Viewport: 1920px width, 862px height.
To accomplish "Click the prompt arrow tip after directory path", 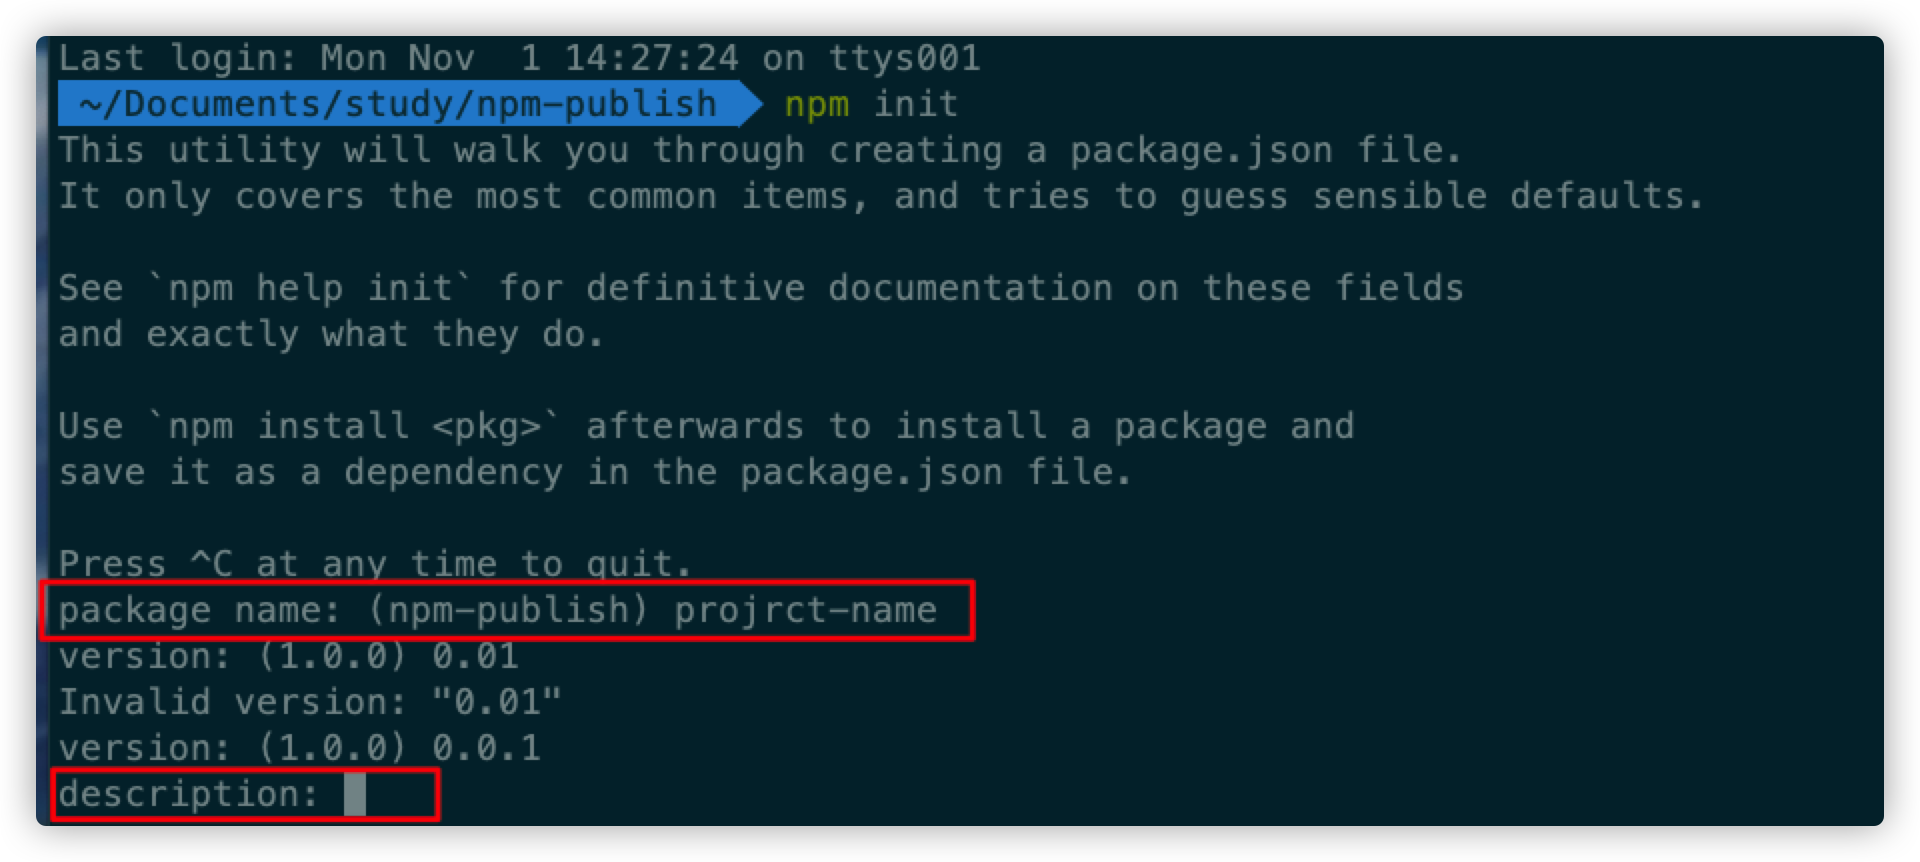I will point(752,104).
